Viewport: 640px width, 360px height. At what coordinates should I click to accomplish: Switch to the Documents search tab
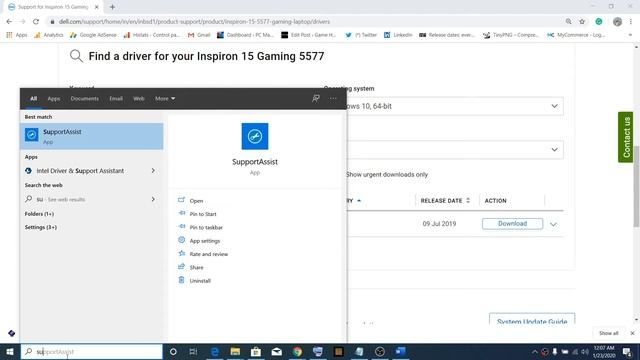tap(84, 98)
